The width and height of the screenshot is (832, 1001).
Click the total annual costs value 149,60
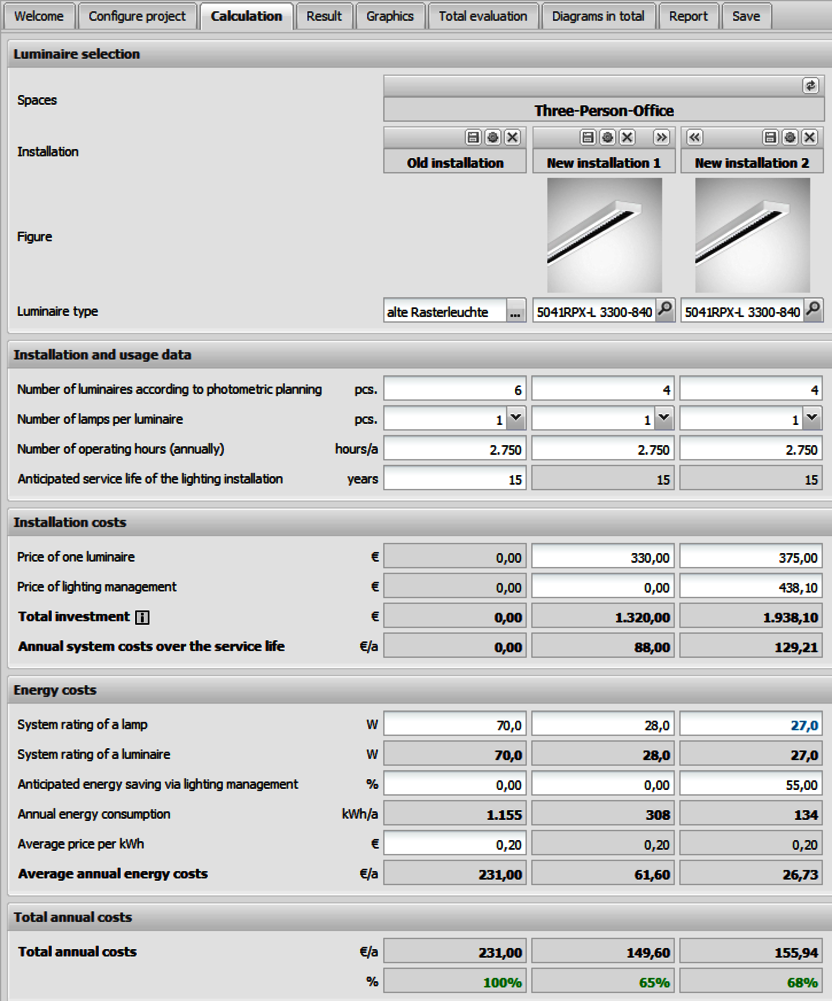[x=603, y=952]
